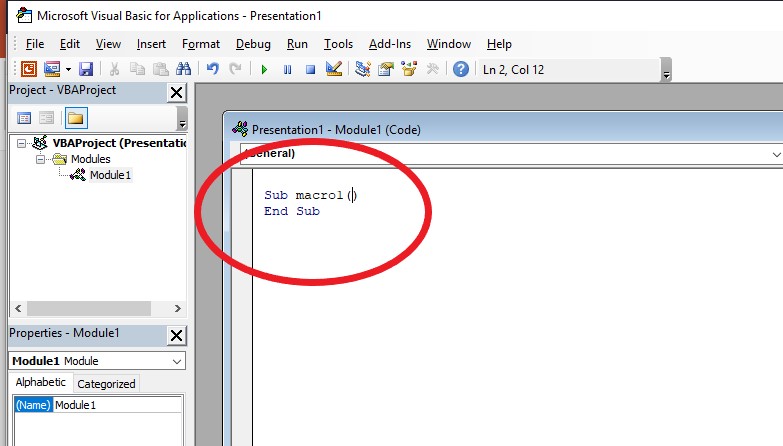
Task: Close the Project - VBAProject panel
Action: (x=176, y=92)
